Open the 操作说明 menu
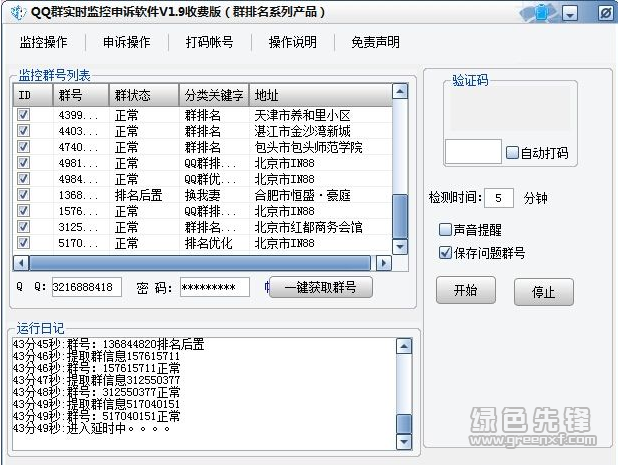The width and height of the screenshot is (618, 465). coord(292,42)
